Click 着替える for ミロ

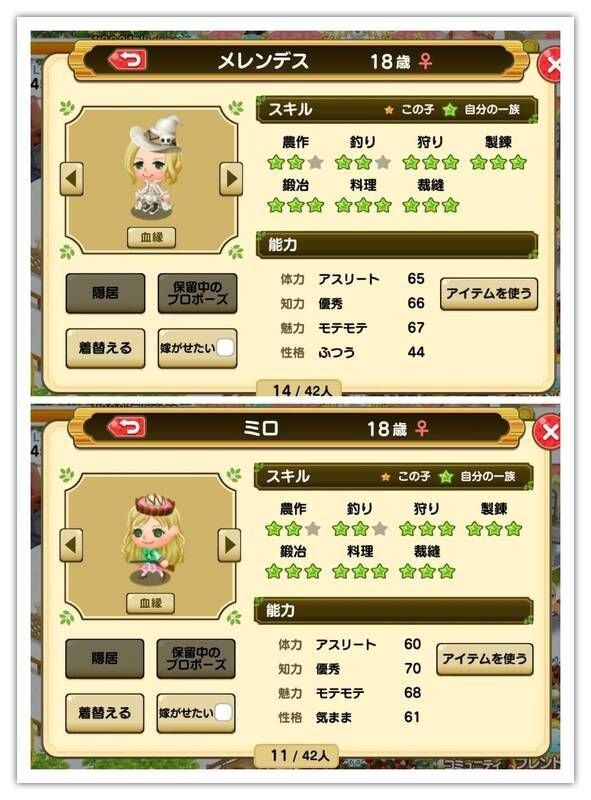coord(105,713)
